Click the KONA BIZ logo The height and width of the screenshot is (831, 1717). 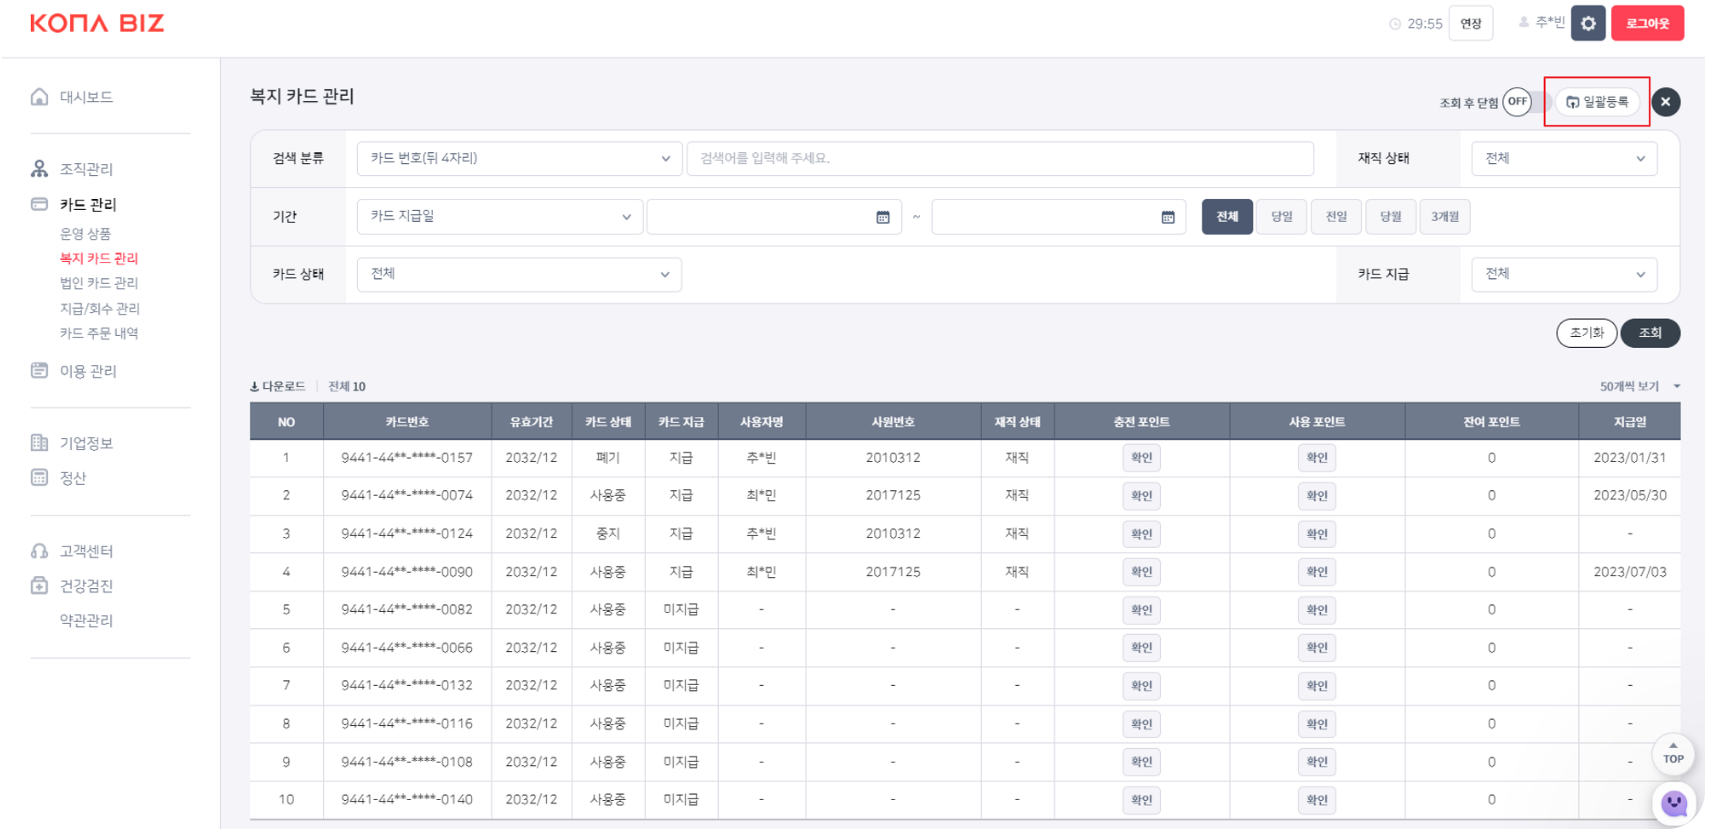(97, 23)
